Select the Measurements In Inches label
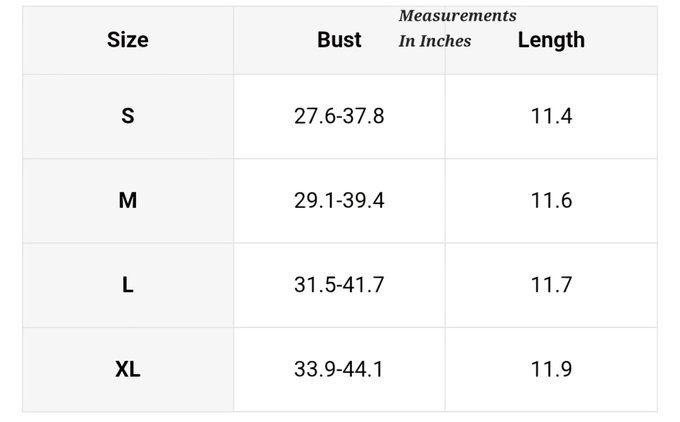The height and width of the screenshot is (422, 680). 458,28
